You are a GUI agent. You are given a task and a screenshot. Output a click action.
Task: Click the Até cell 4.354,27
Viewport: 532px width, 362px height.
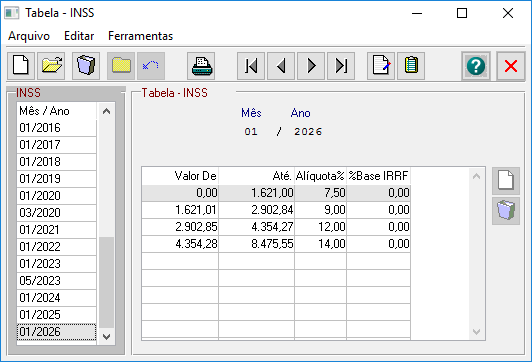[x=256, y=227]
